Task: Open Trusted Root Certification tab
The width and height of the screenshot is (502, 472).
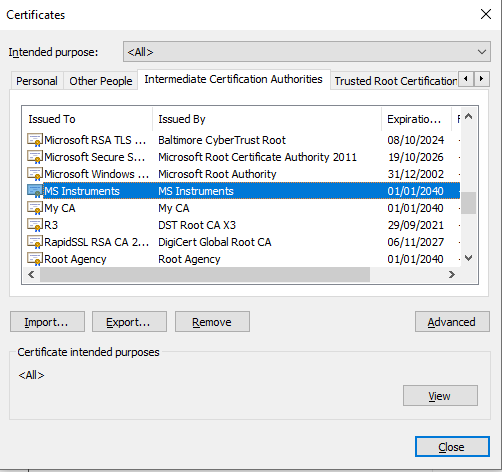Action: (395, 81)
